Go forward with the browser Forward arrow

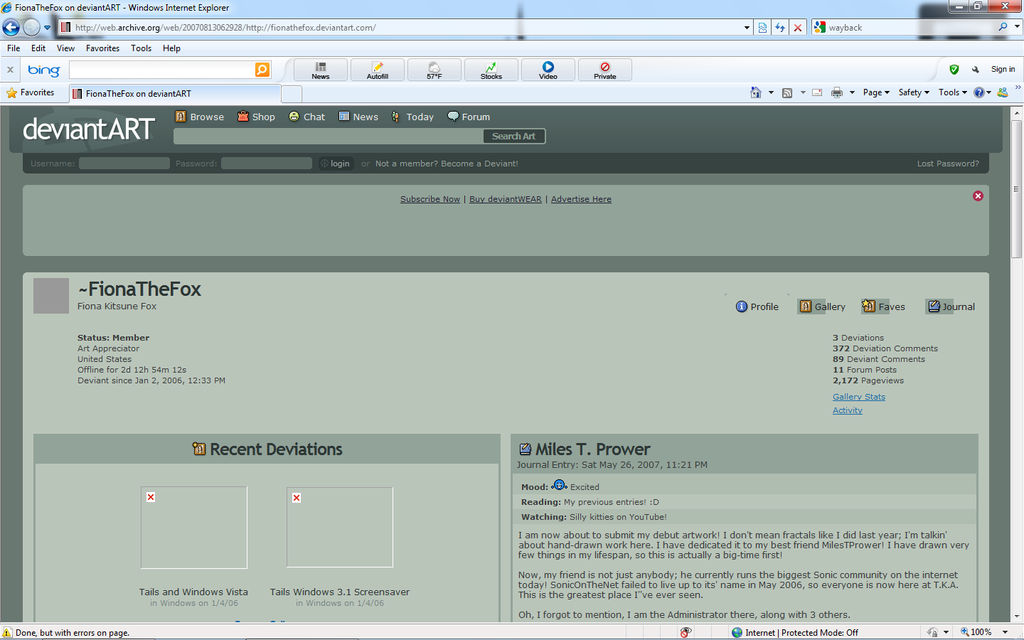[x=31, y=27]
